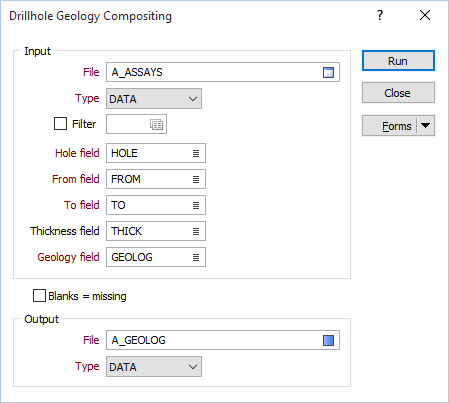Screen dimensions: 449x403
Task: Open file browser icon for output A_GEOLOG file
Action: click(x=328, y=340)
